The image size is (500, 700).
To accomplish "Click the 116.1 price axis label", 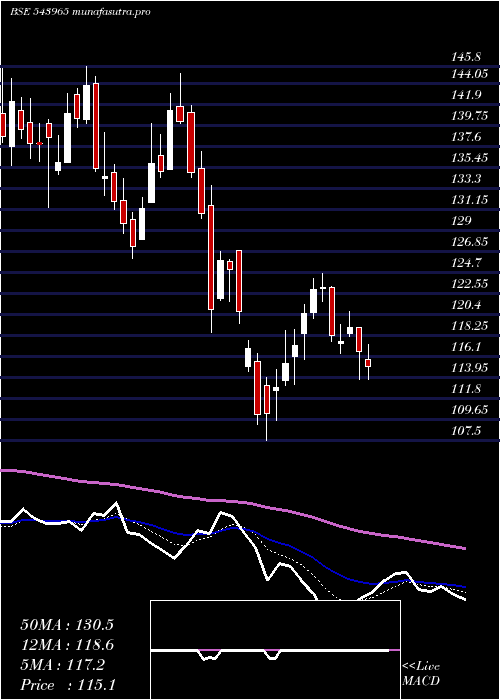I will point(466,346).
